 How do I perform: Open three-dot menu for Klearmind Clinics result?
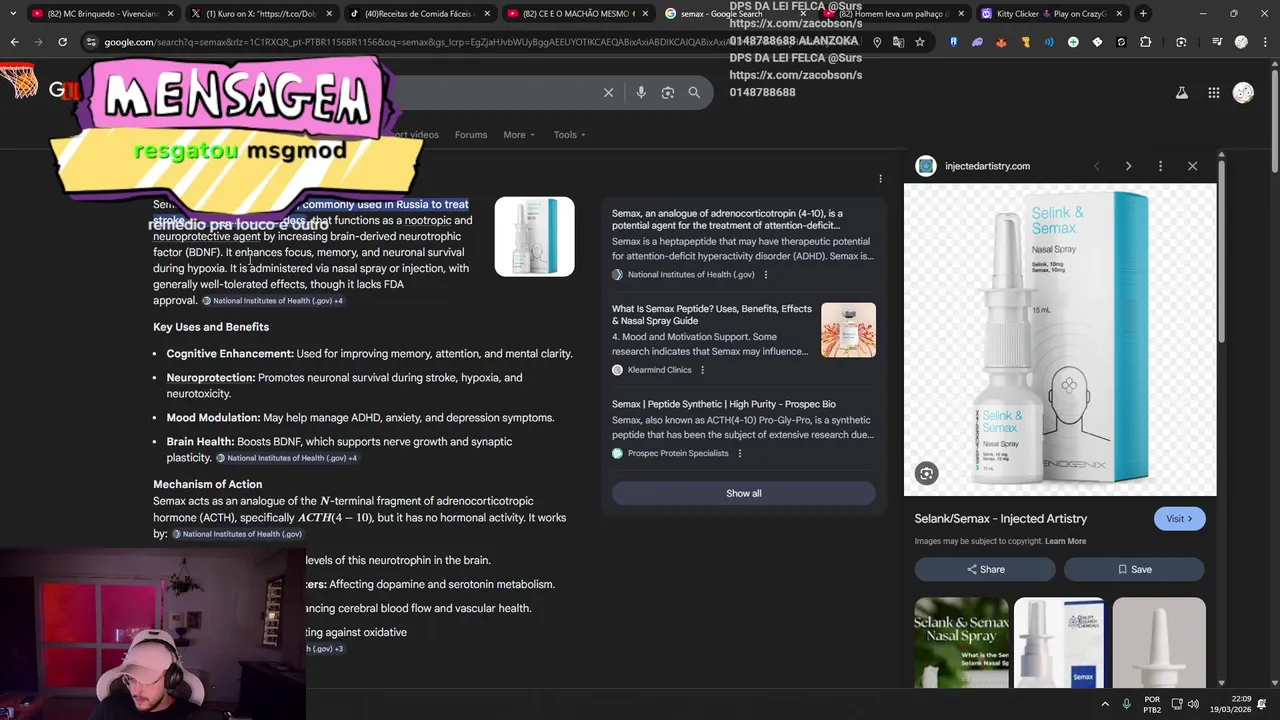click(x=702, y=370)
